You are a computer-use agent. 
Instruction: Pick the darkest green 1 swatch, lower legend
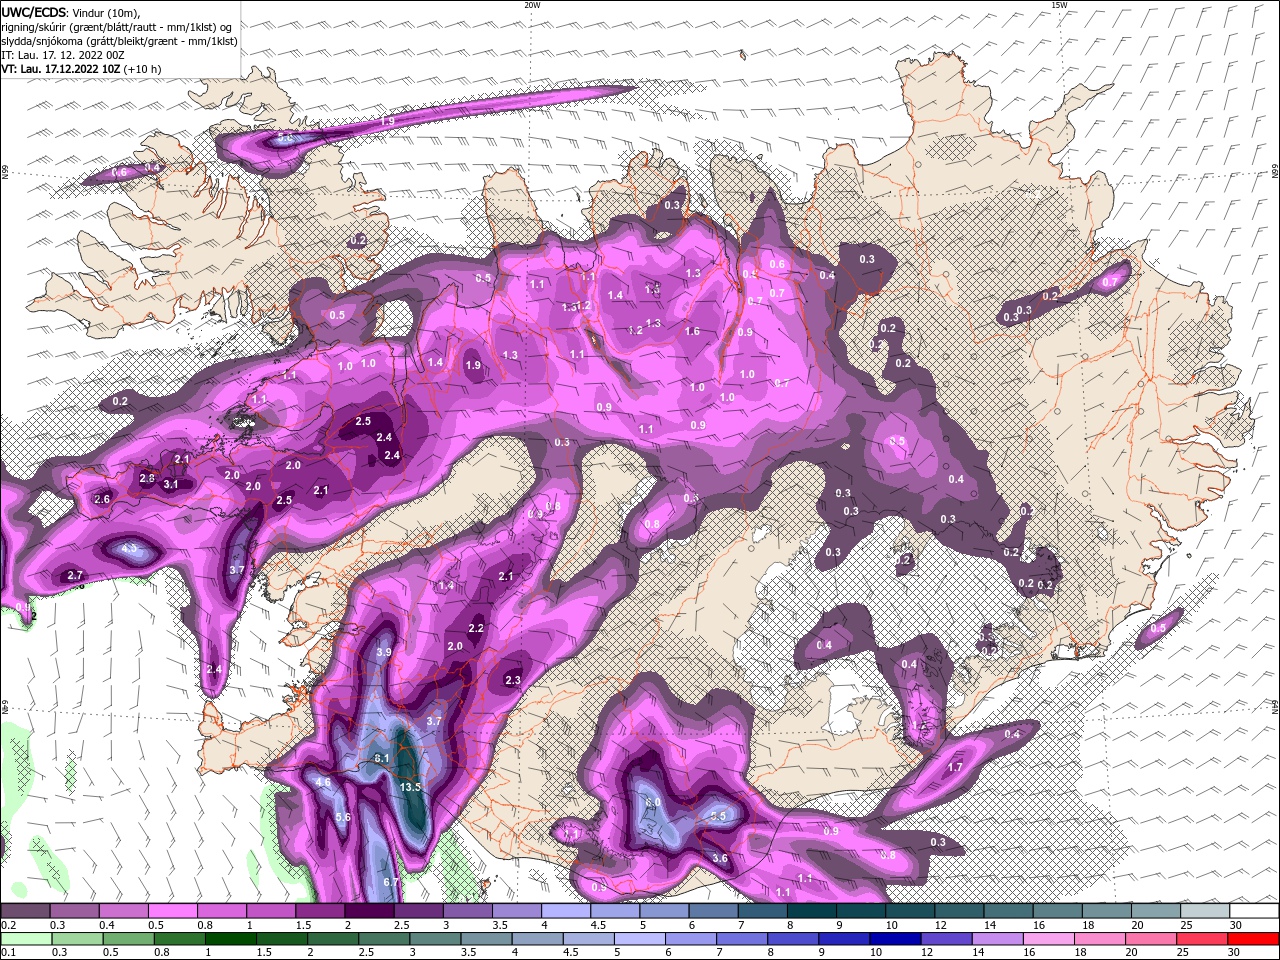[231, 938]
